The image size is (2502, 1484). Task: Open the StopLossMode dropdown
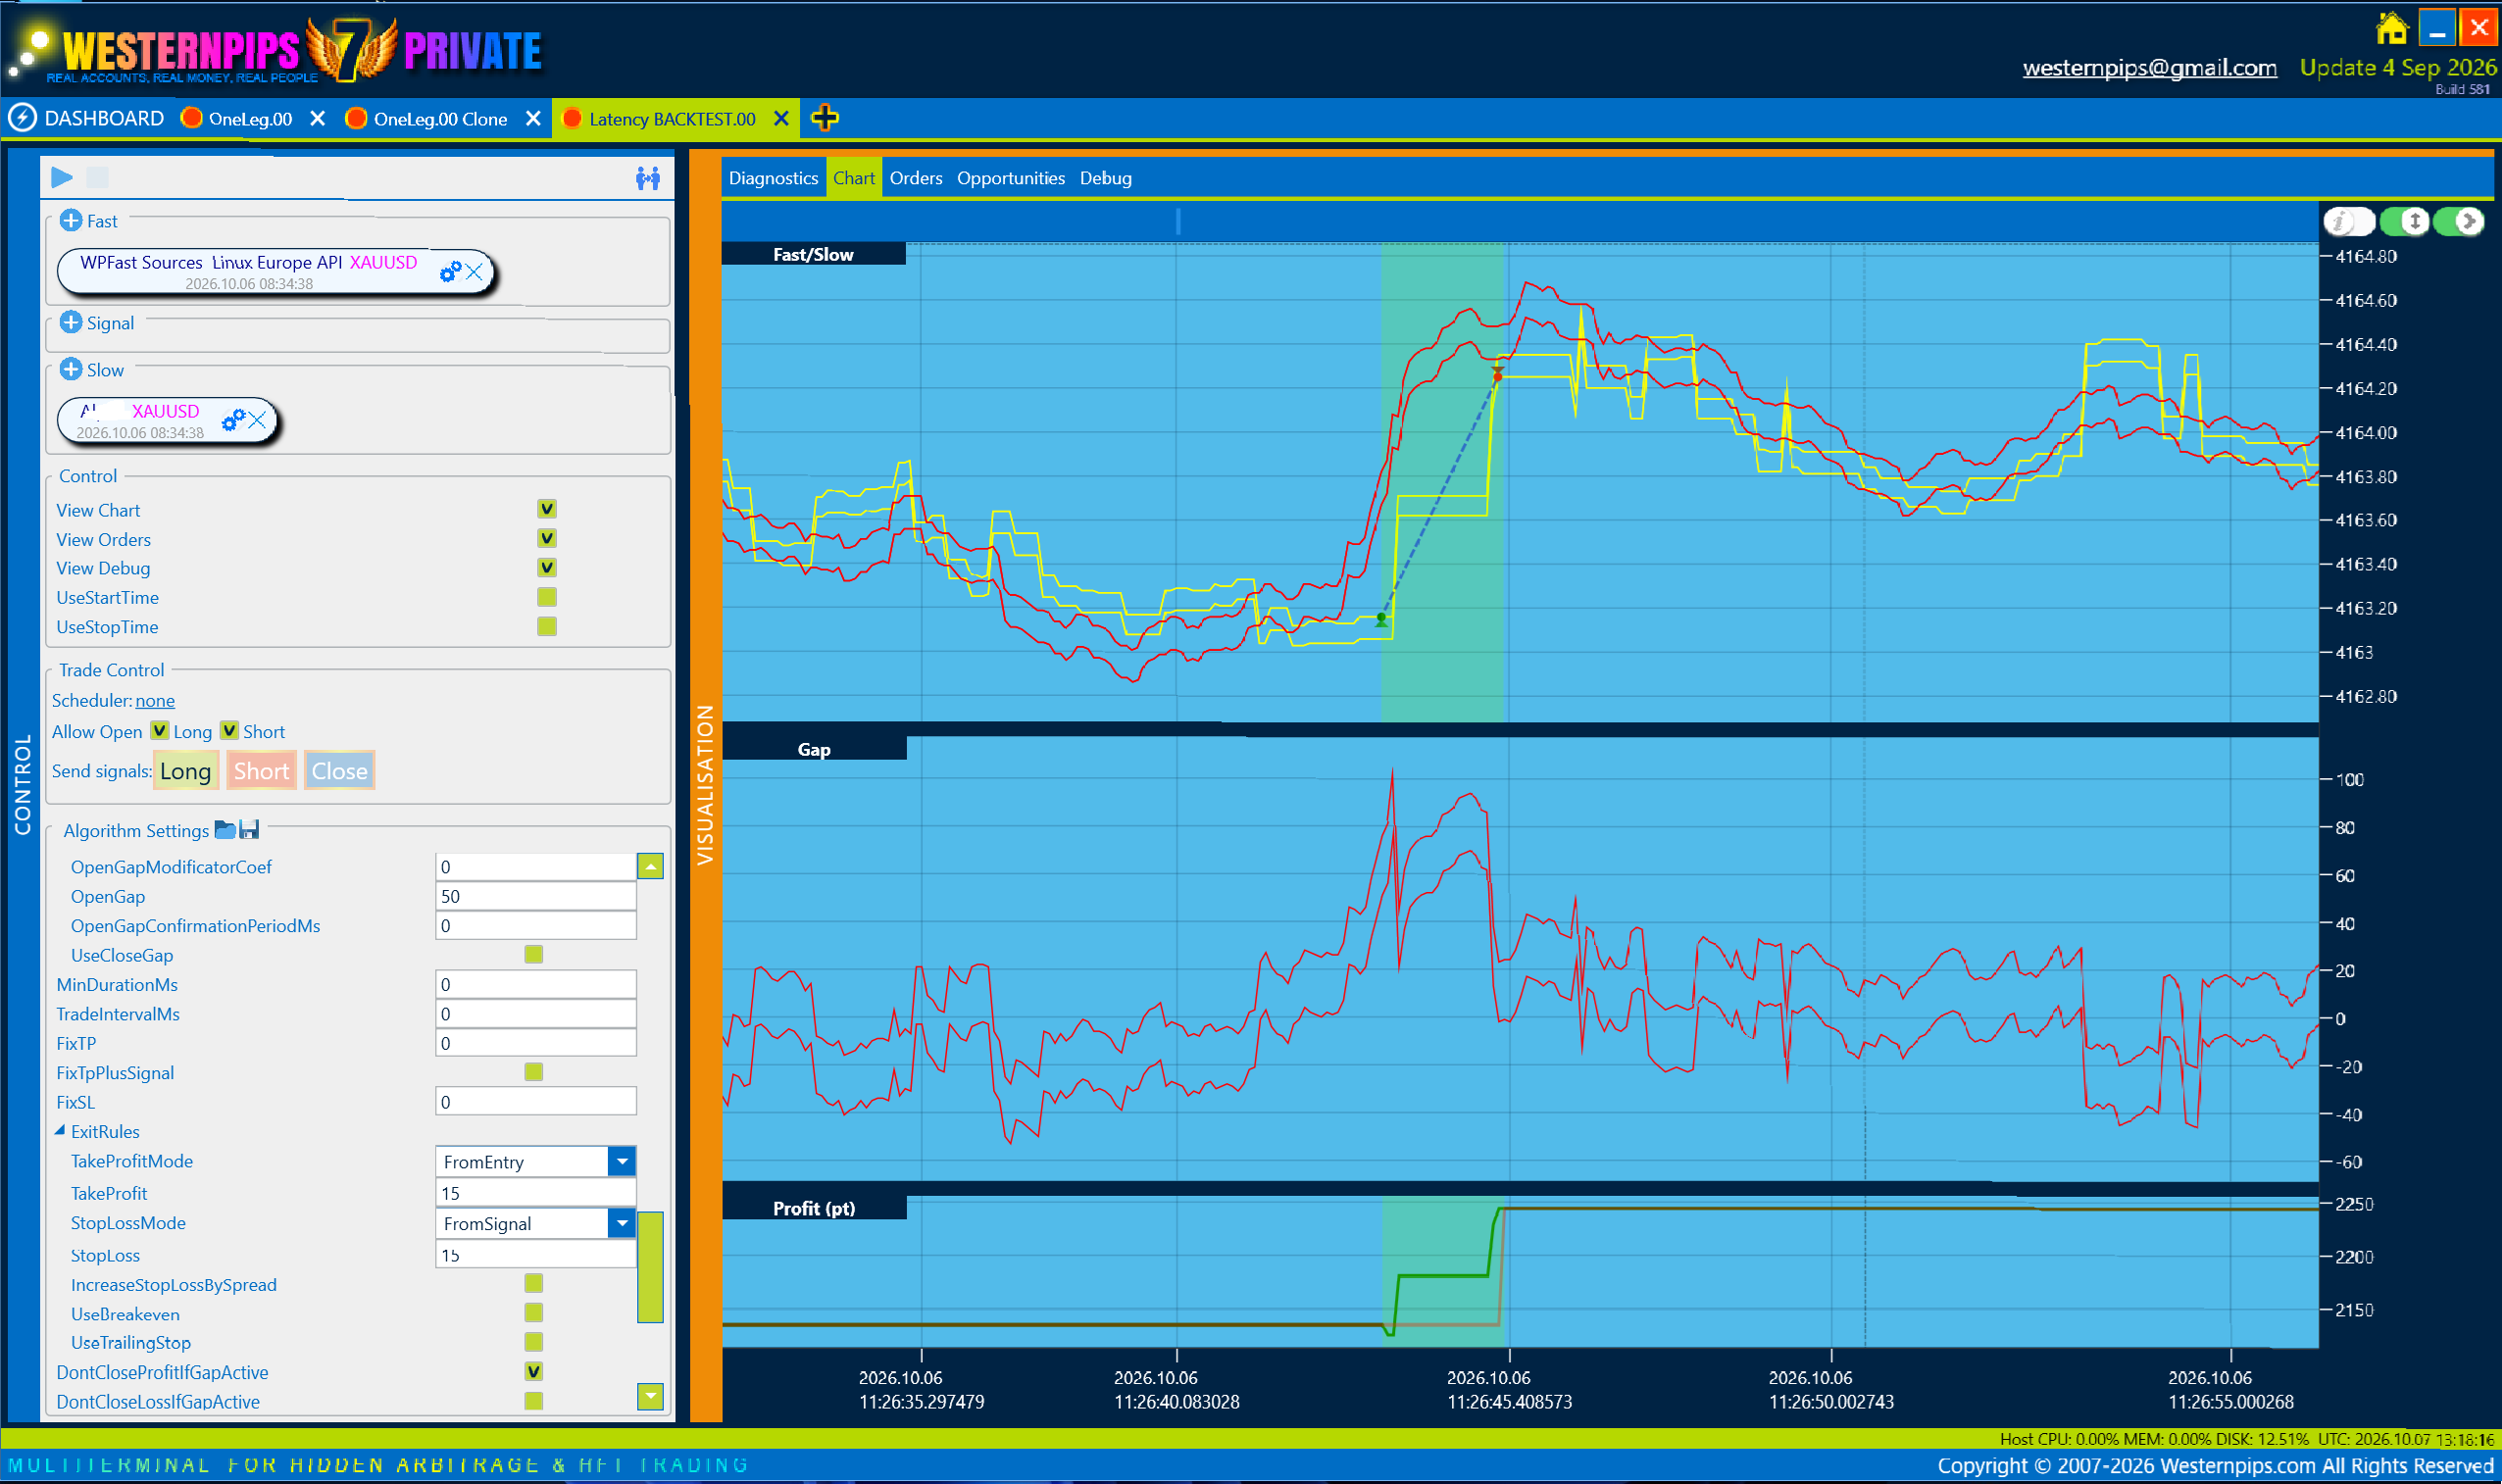click(622, 1223)
